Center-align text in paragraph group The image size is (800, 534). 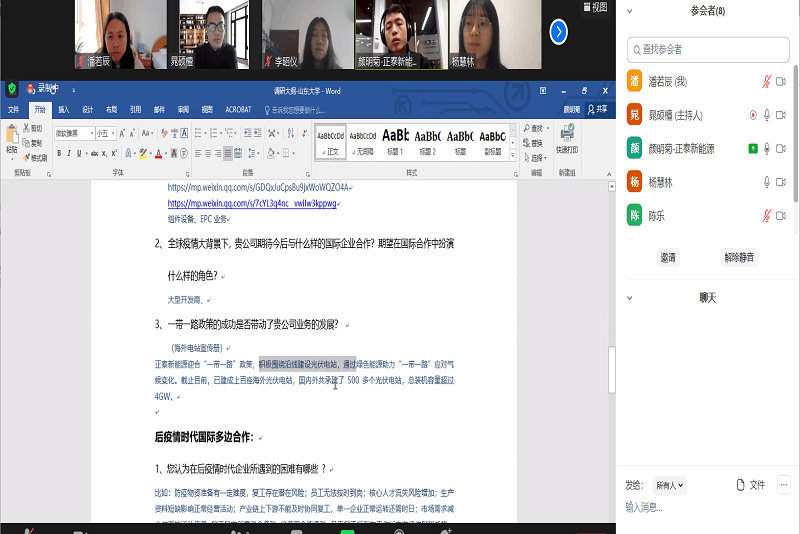point(208,153)
